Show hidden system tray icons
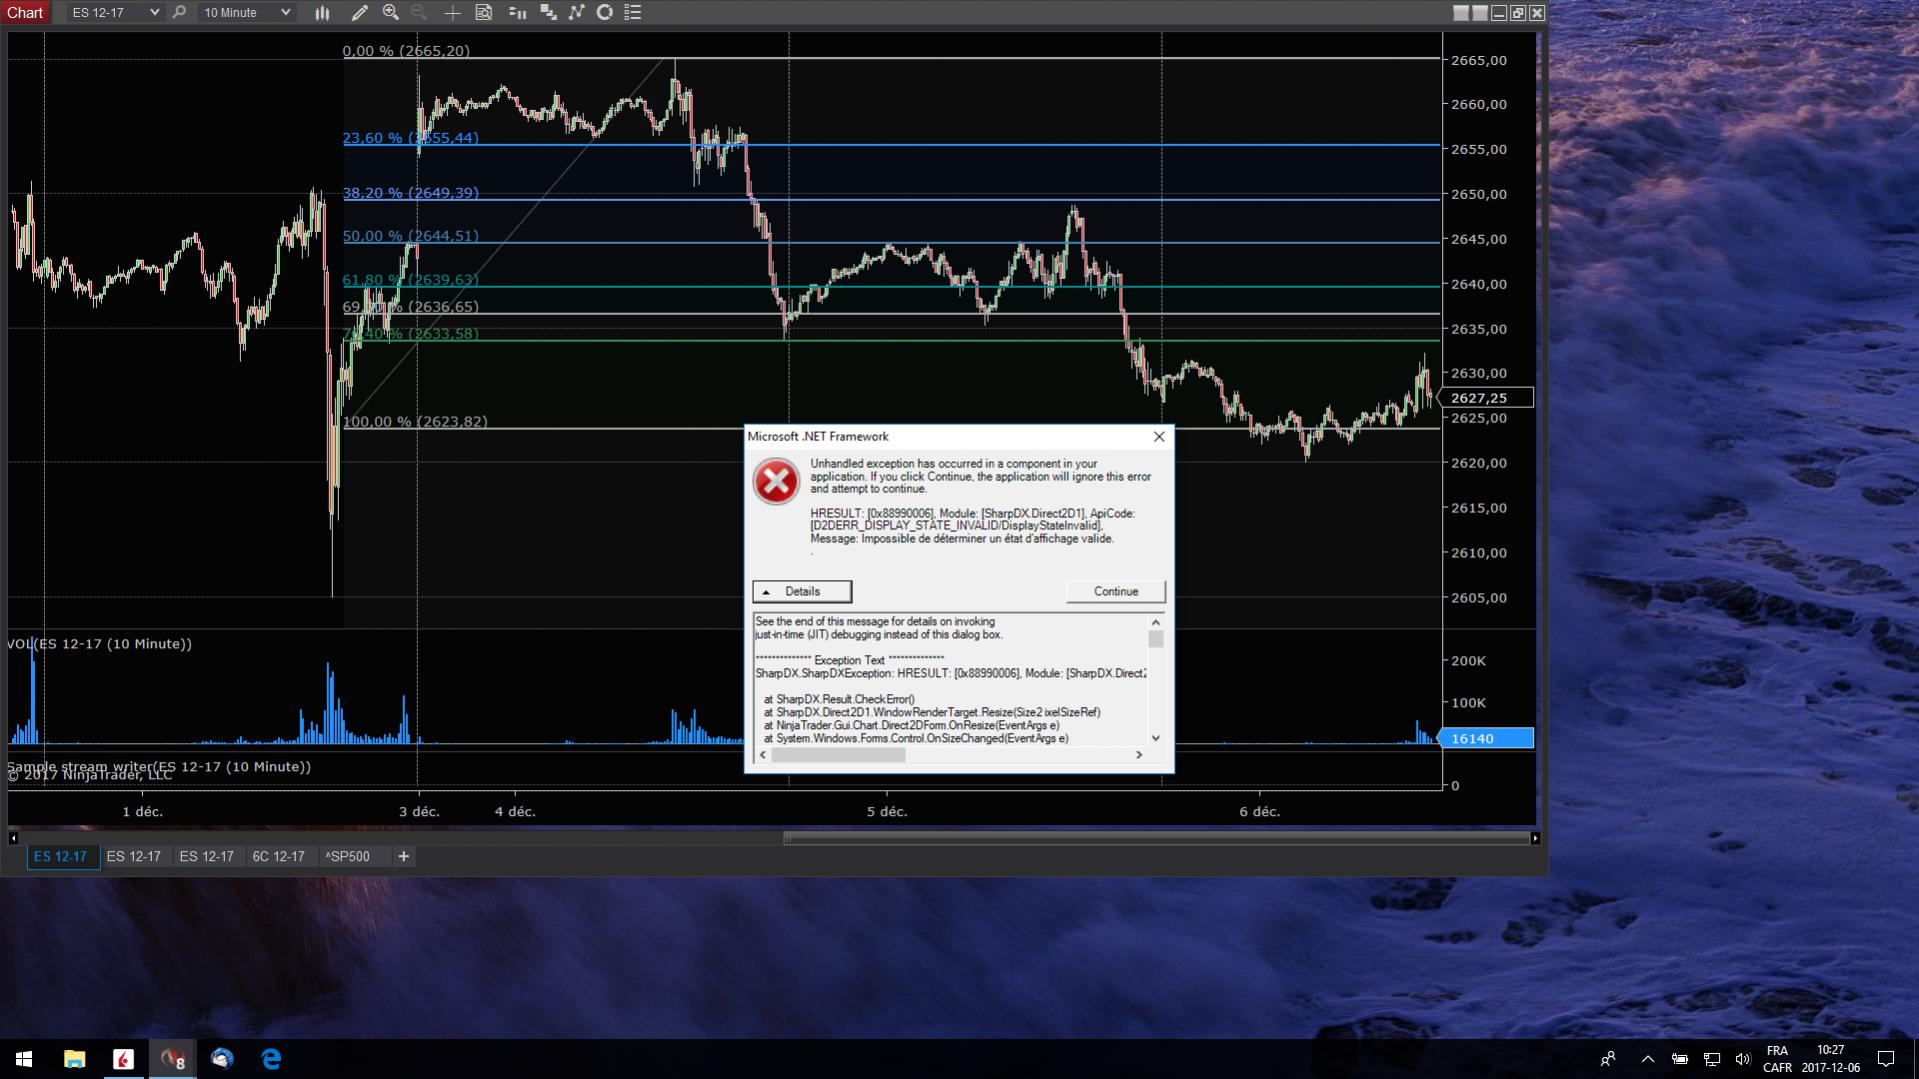1919x1079 pixels. click(x=1648, y=1059)
